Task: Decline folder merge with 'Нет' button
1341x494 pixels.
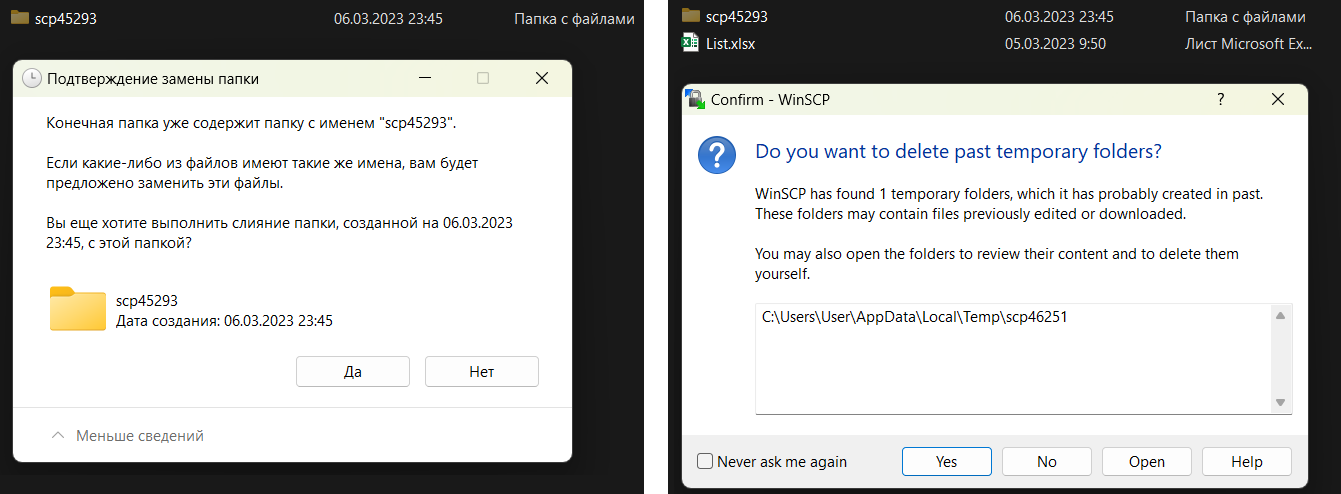Action: tap(481, 371)
